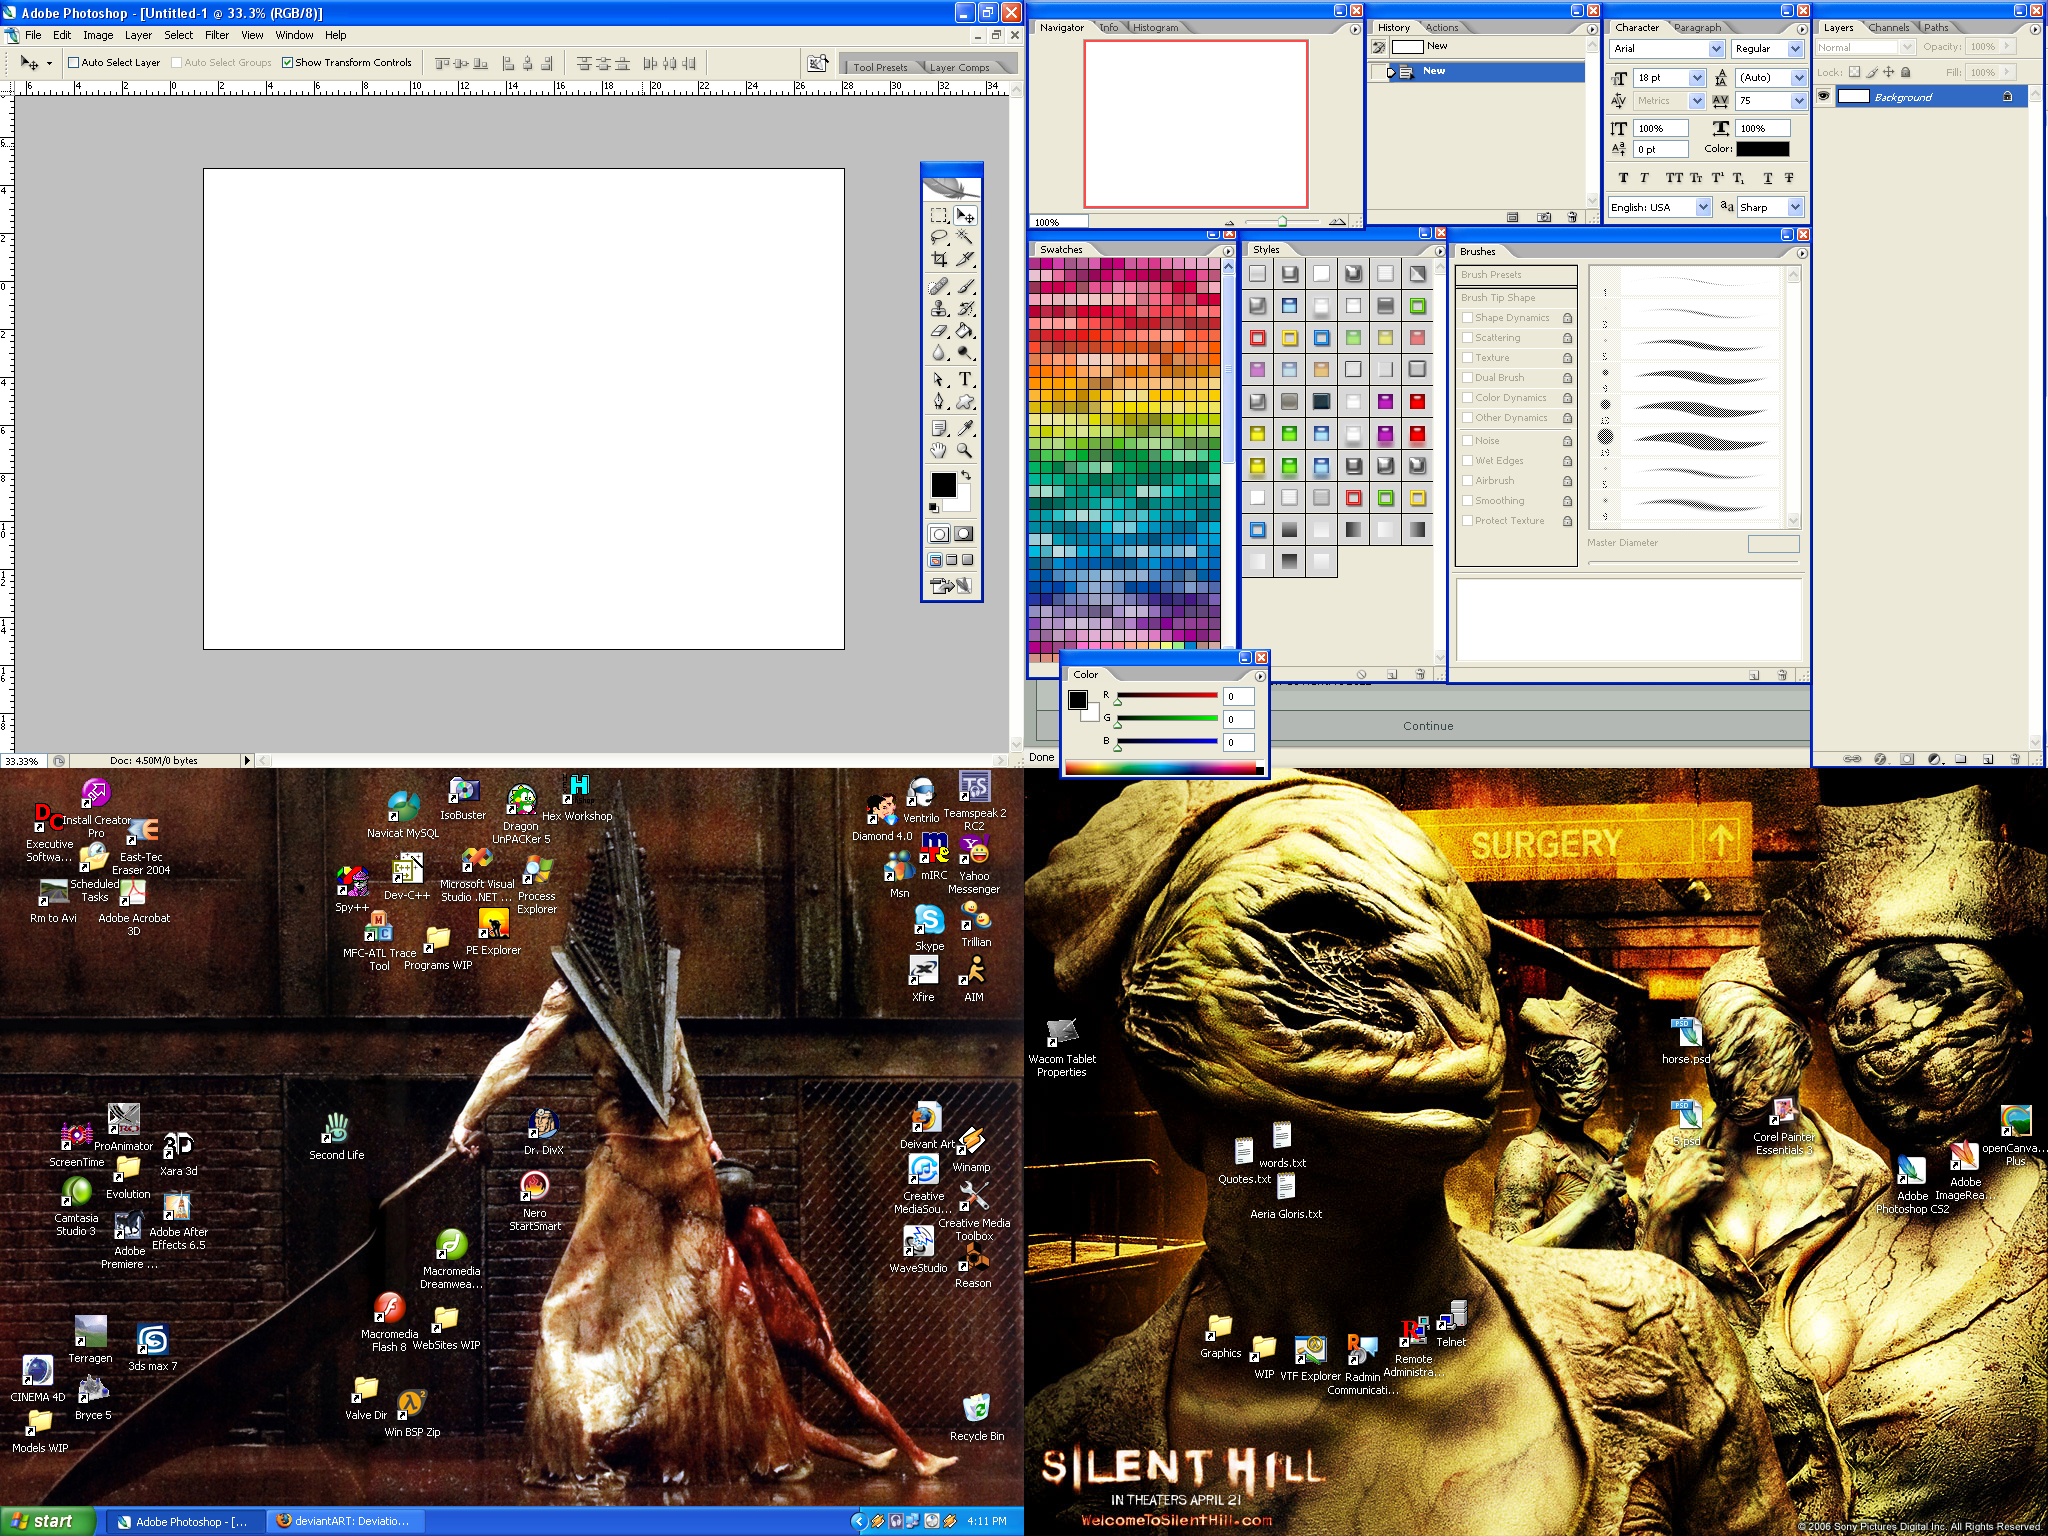Hide the Background layer eye icon
2048x1536 pixels.
point(1824,97)
